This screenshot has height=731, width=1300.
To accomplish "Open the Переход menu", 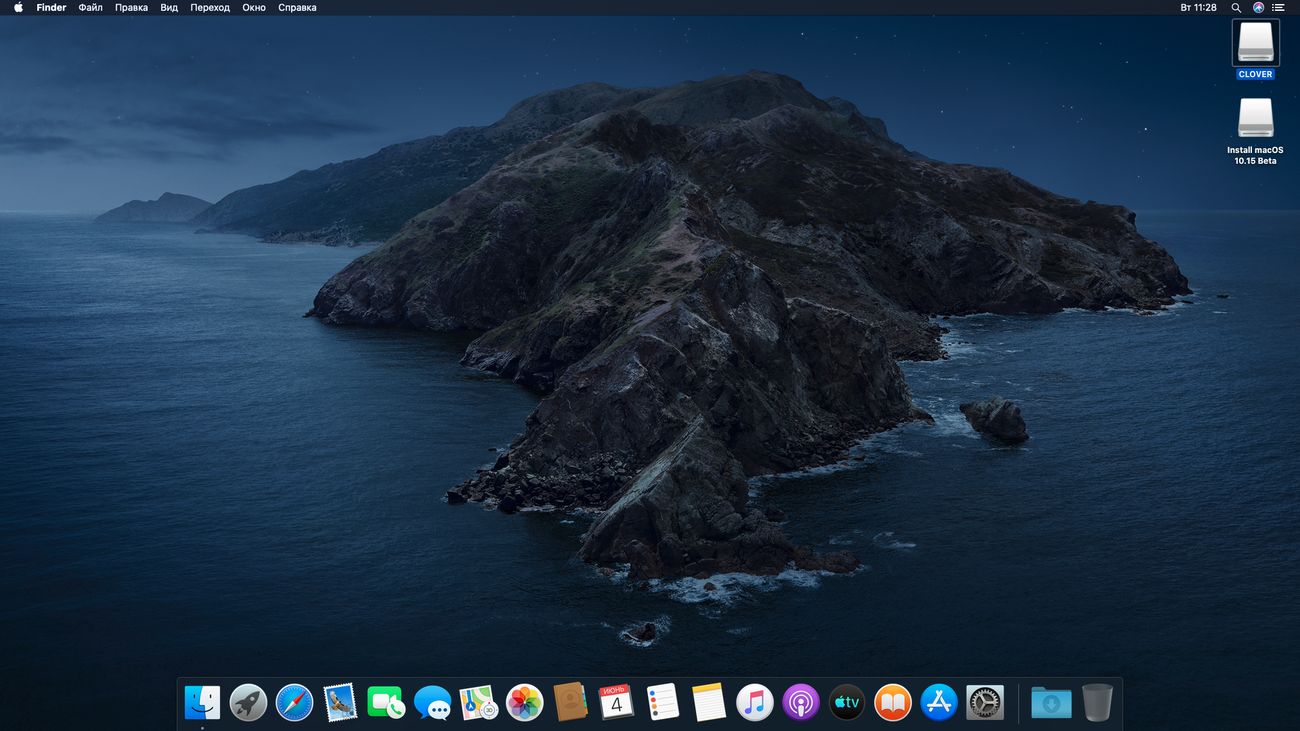I will pos(210,7).
